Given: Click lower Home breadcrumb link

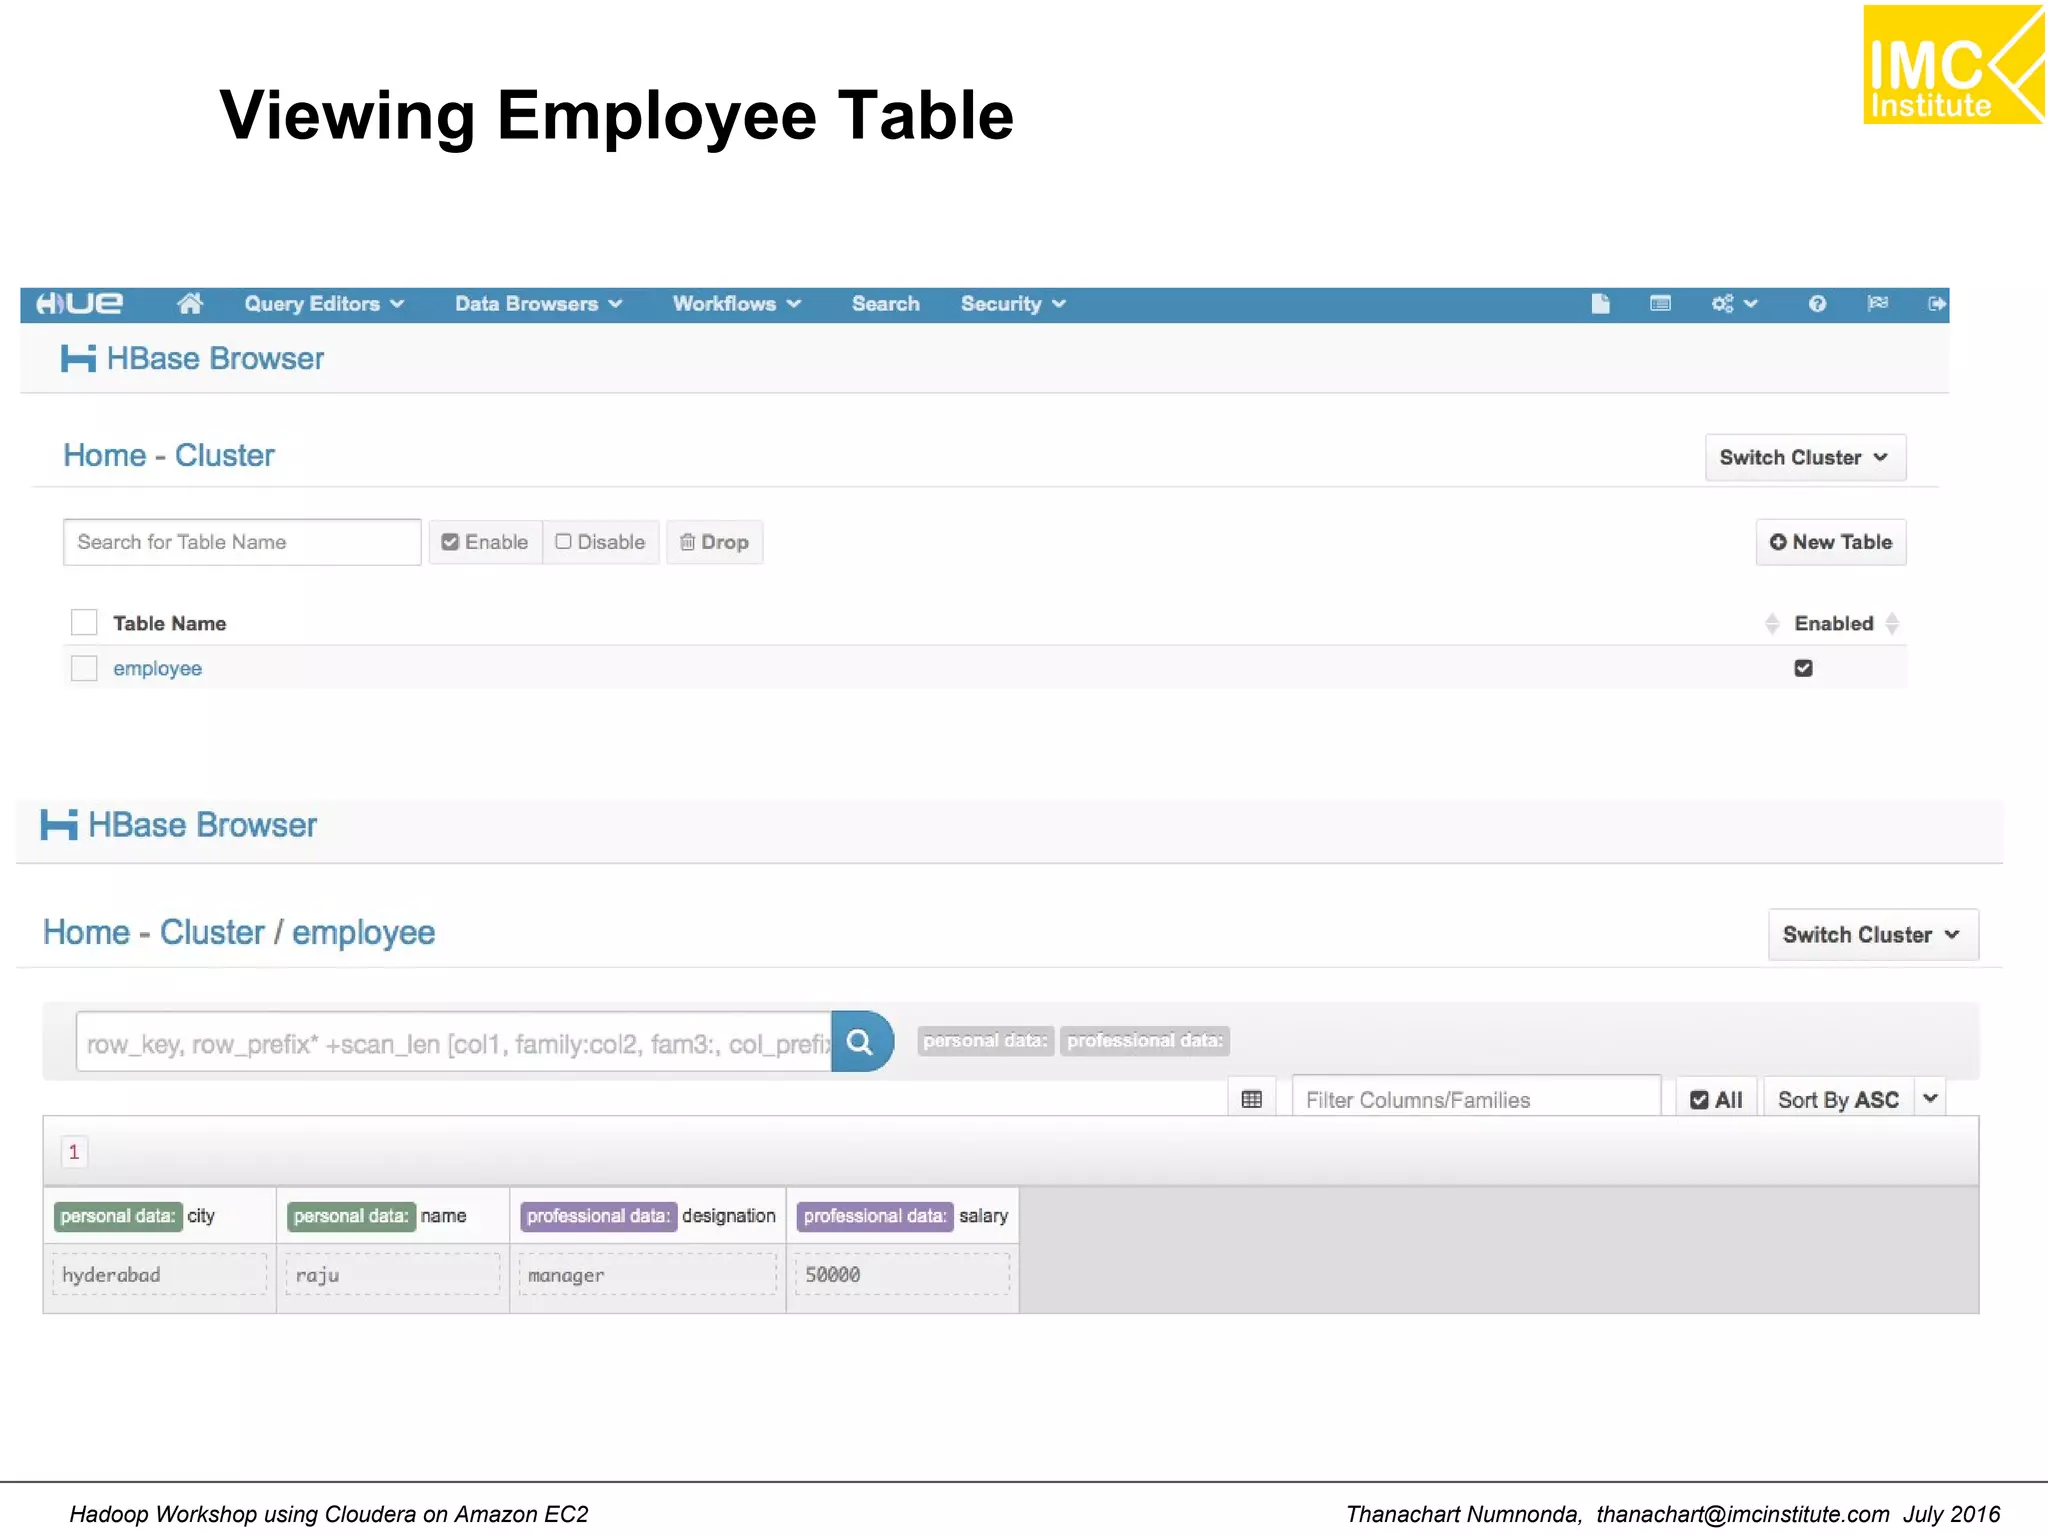Looking at the screenshot, I should pos(86,933).
